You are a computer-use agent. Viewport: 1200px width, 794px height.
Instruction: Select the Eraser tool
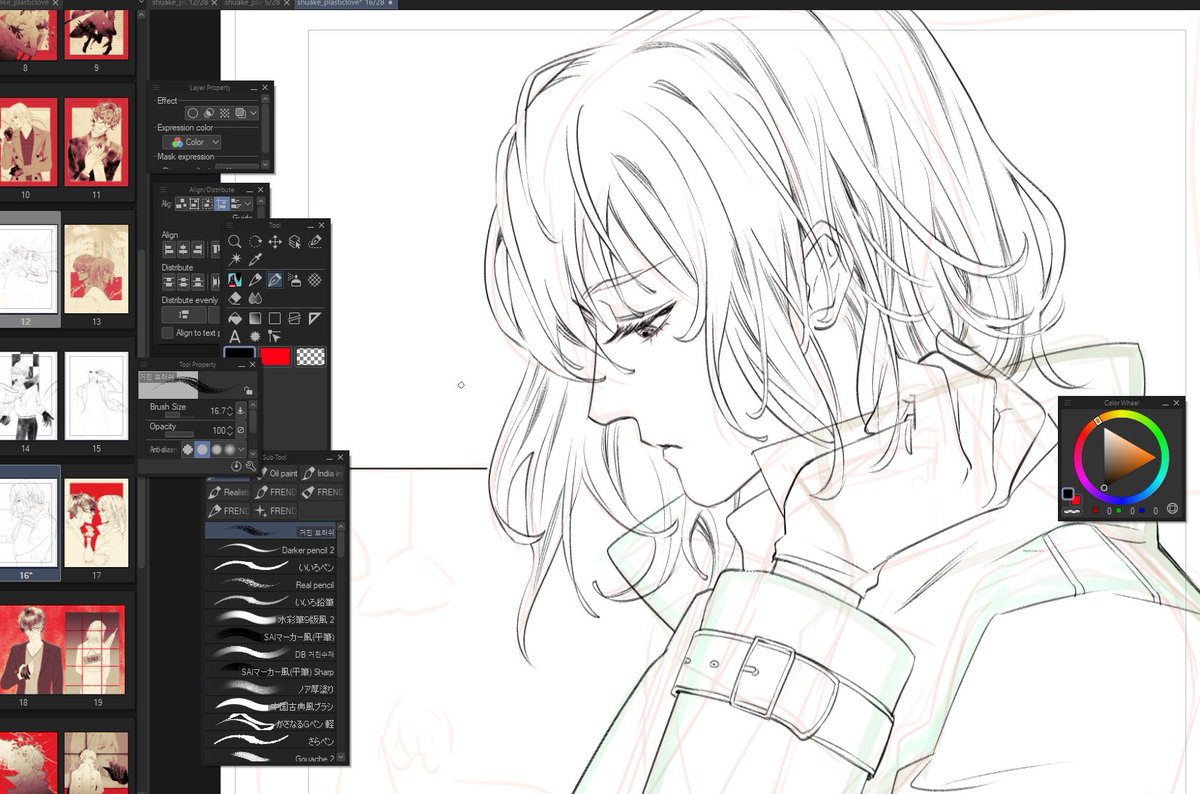coord(234,298)
